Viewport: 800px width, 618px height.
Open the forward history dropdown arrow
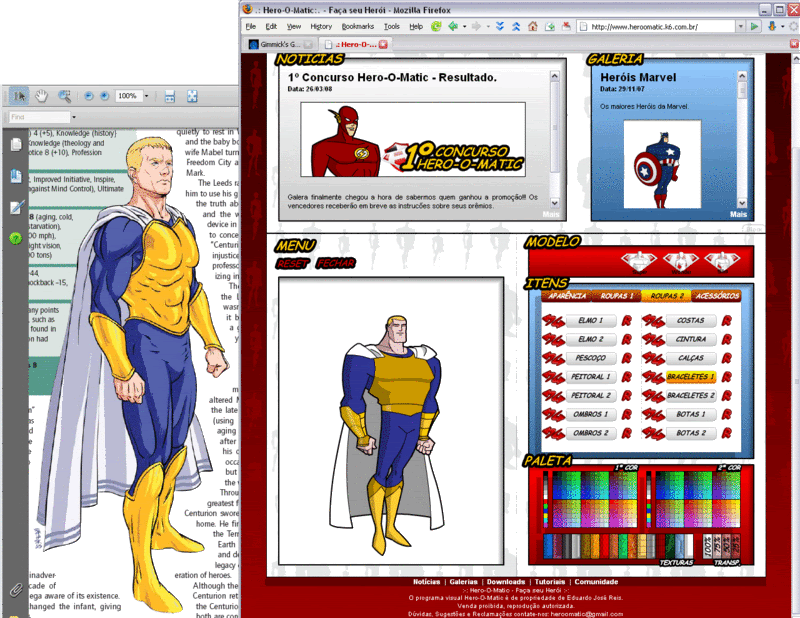pos(488,27)
